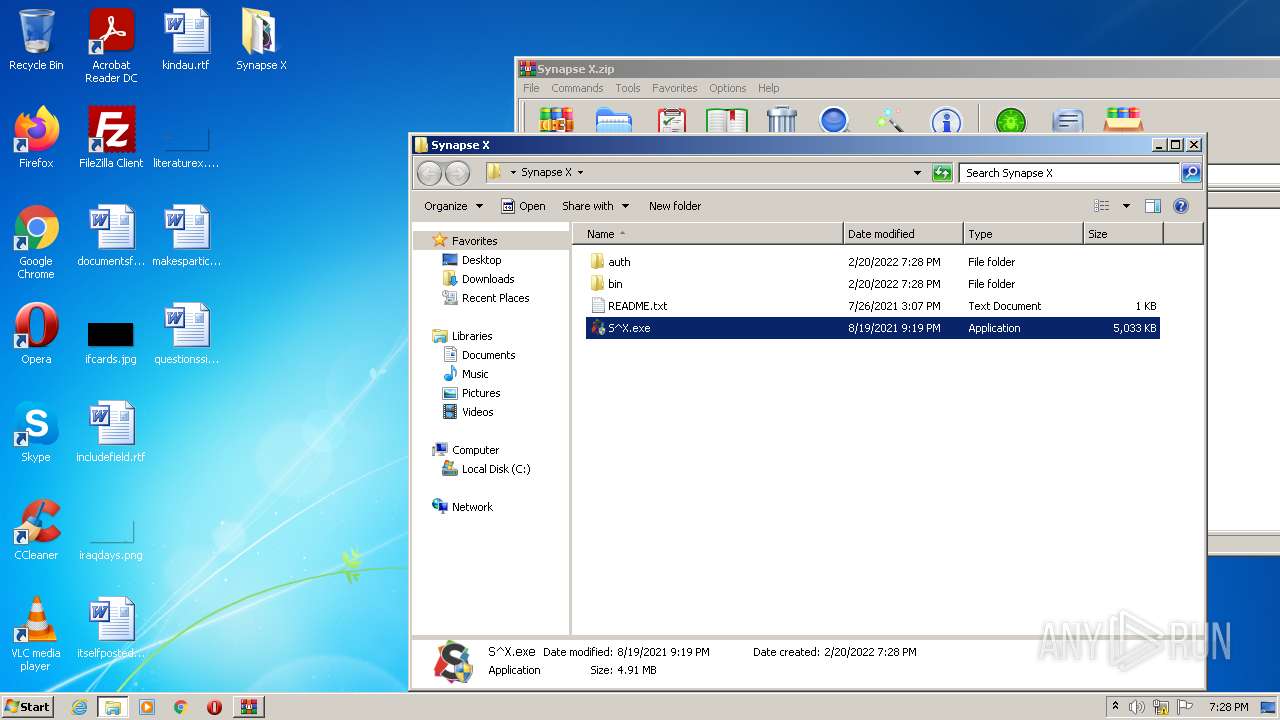Open File menu in Synapse X.zip window
1280x720 pixels.
[531, 88]
